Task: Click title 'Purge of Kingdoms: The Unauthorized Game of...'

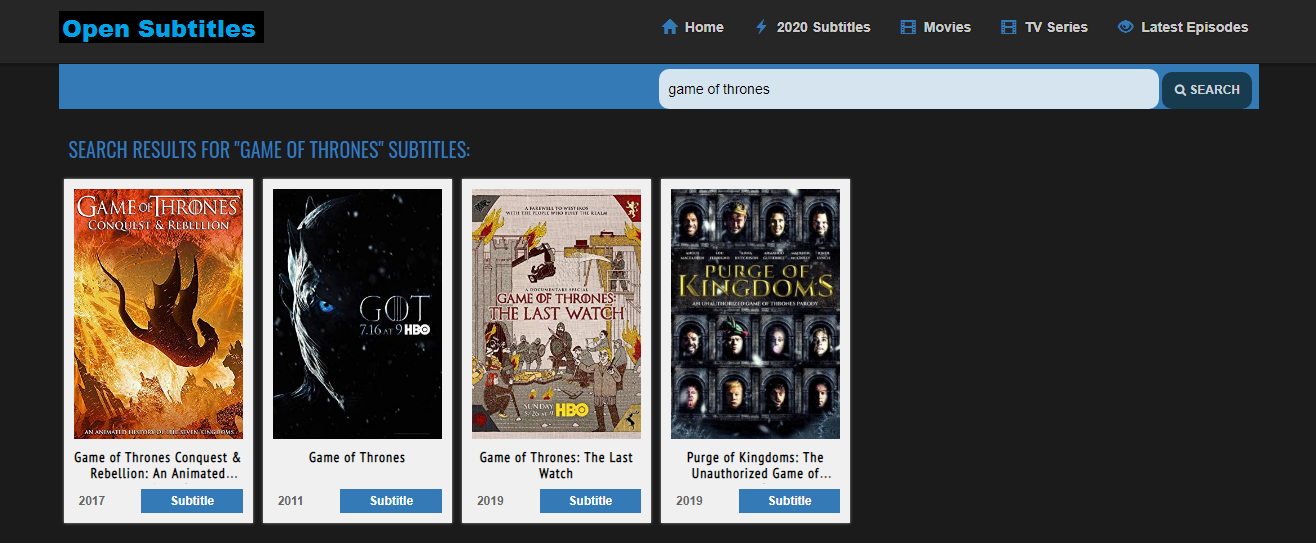Action: 755,465
